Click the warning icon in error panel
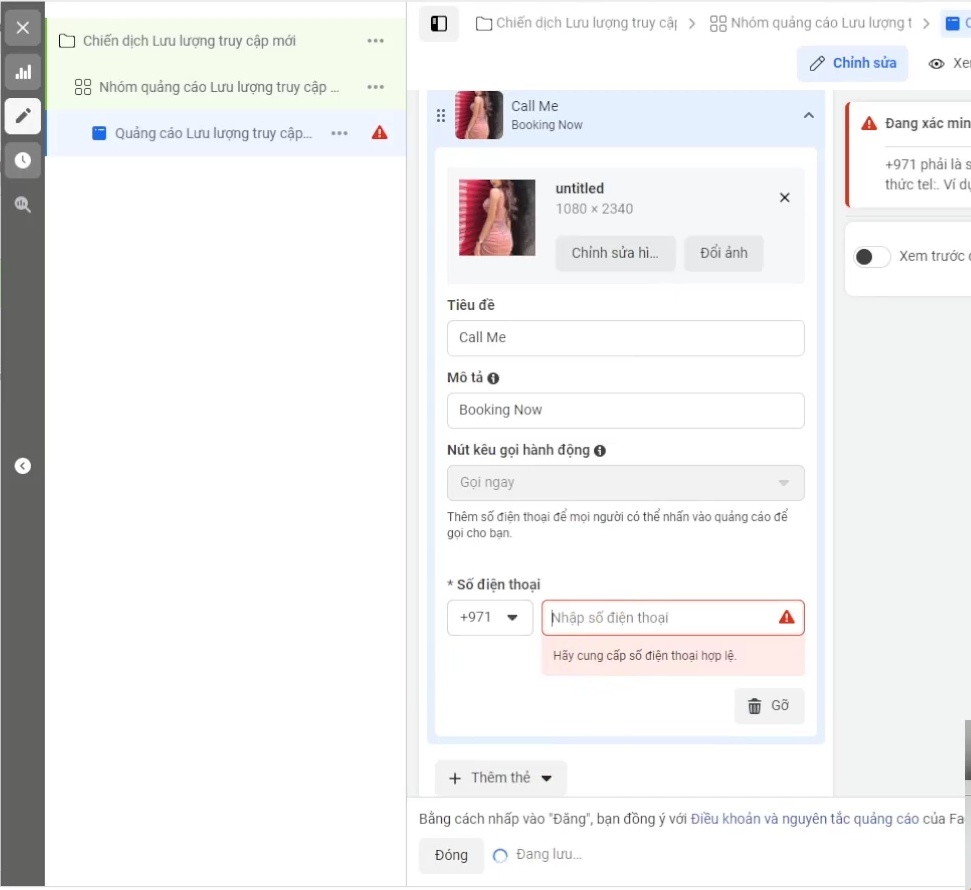This screenshot has height=890, width=971. [x=869, y=123]
